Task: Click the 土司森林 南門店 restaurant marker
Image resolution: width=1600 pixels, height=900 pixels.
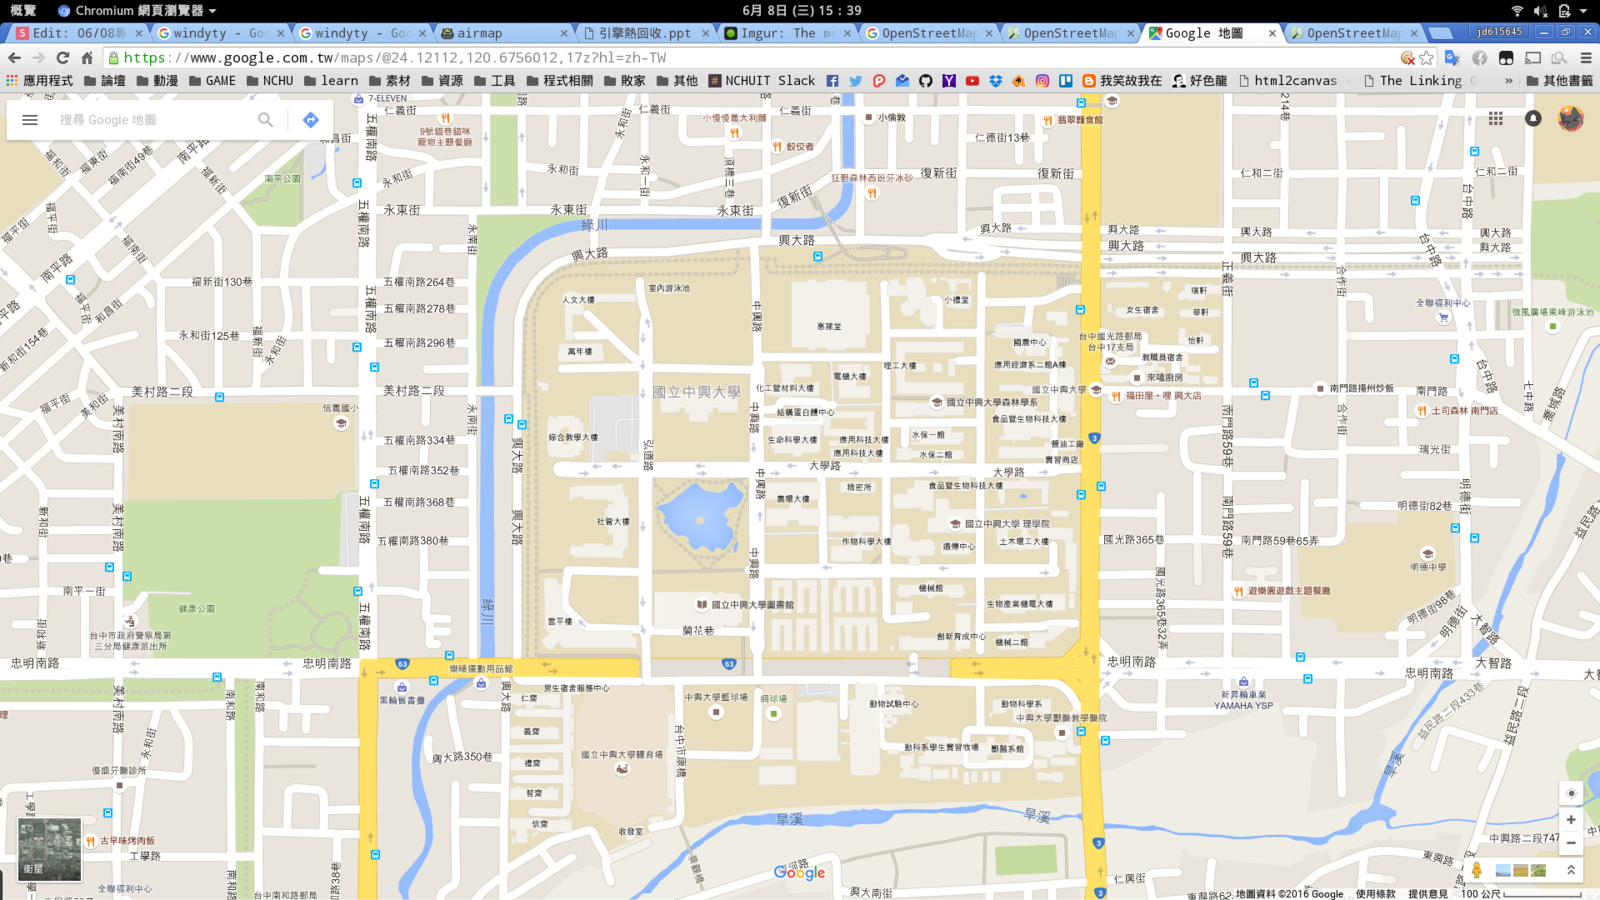Action: (1422, 410)
